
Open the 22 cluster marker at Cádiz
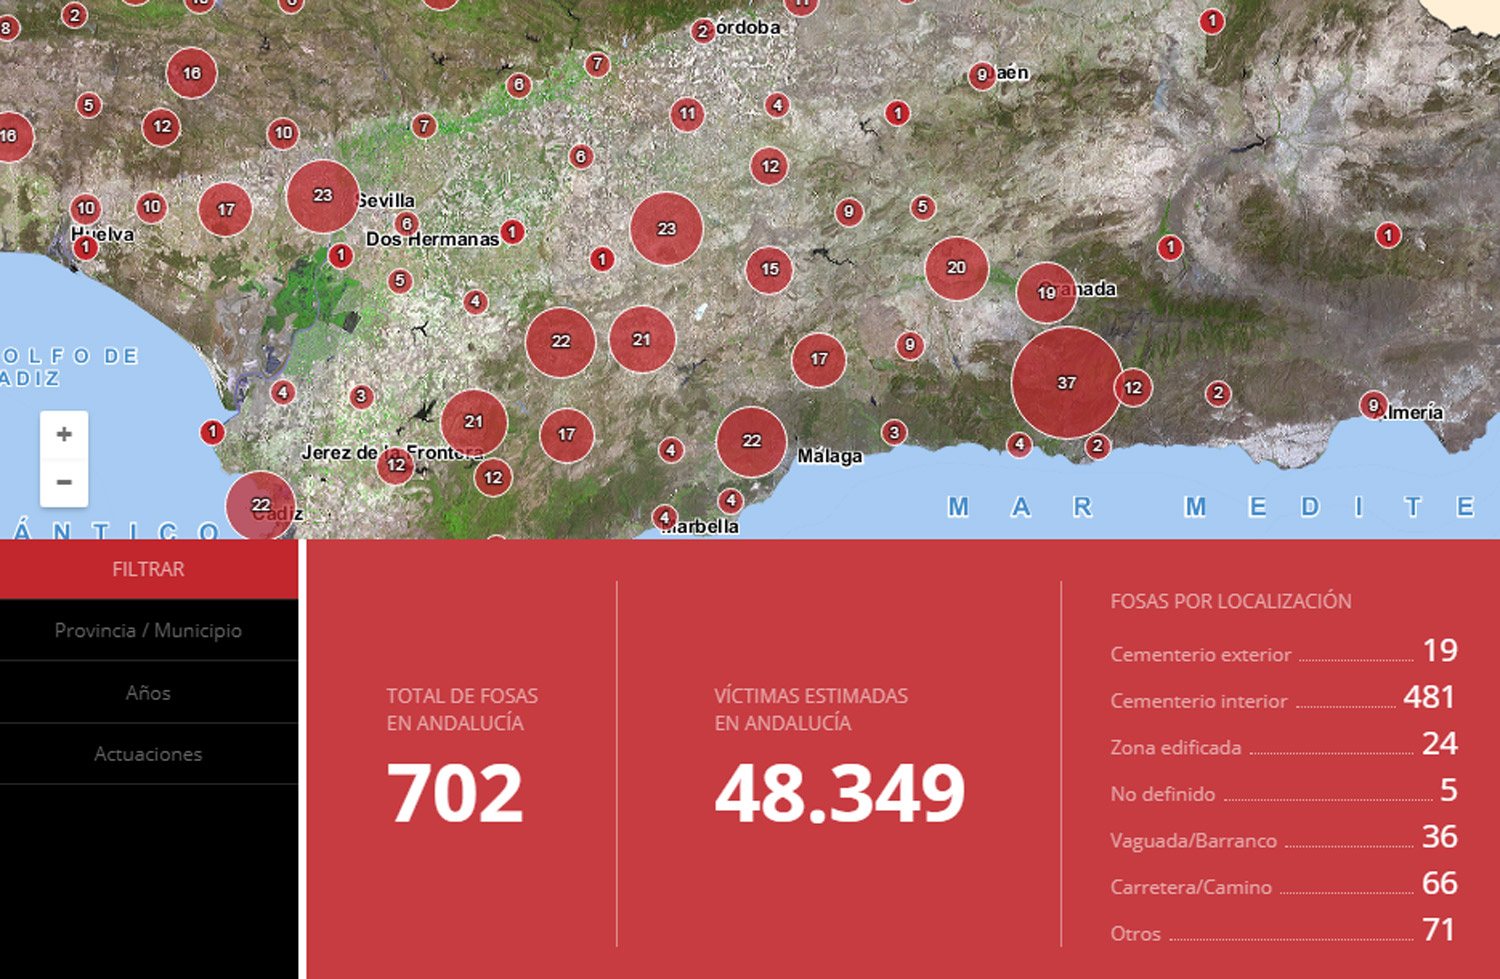click(x=260, y=505)
